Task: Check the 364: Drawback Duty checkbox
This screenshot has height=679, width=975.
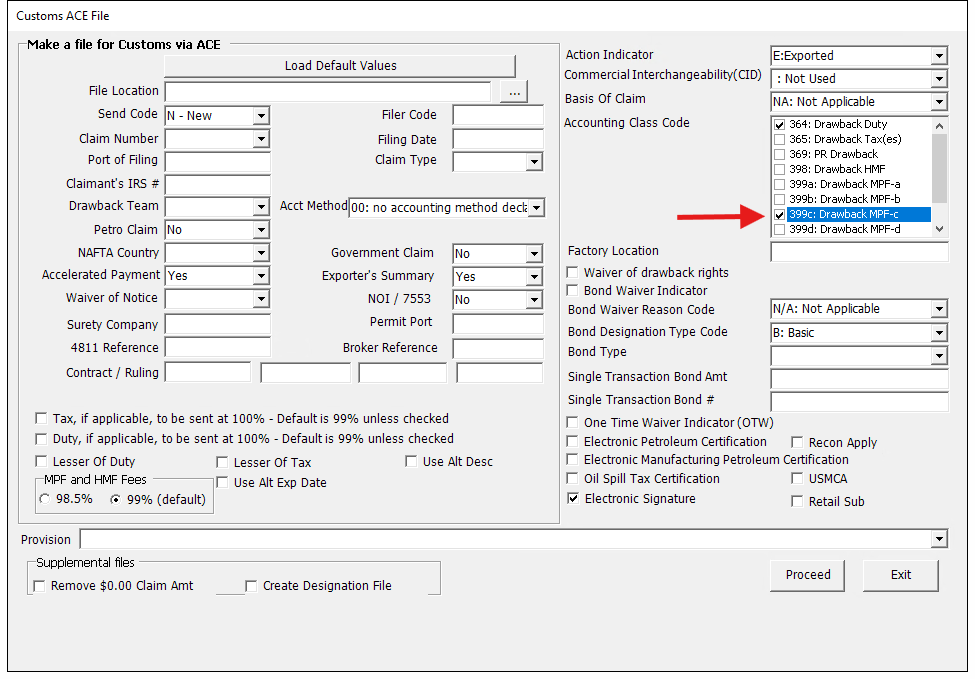Action: (779, 124)
